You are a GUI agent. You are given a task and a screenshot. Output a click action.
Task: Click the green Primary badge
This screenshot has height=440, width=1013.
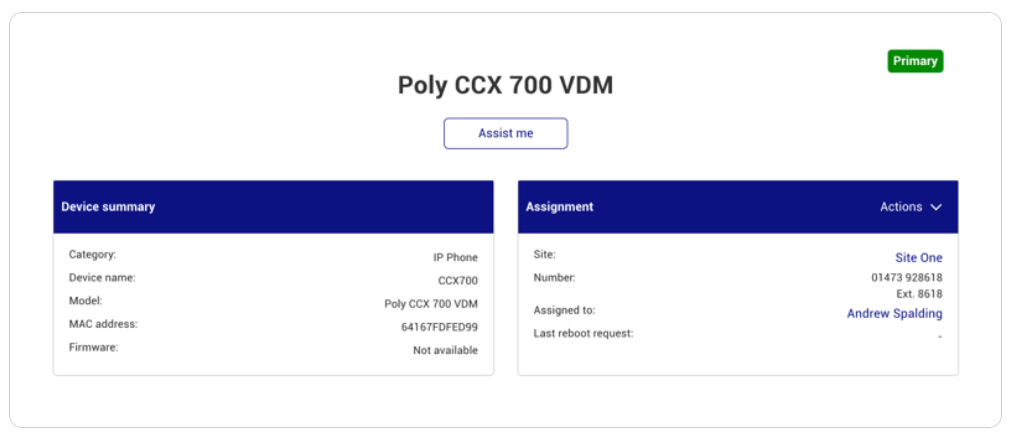point(915,61)
